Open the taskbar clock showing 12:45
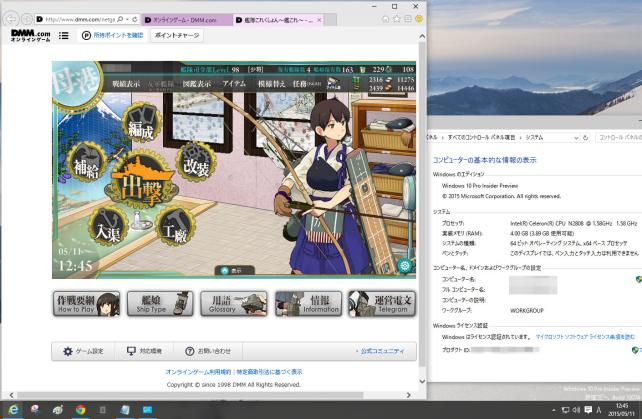 621,410
